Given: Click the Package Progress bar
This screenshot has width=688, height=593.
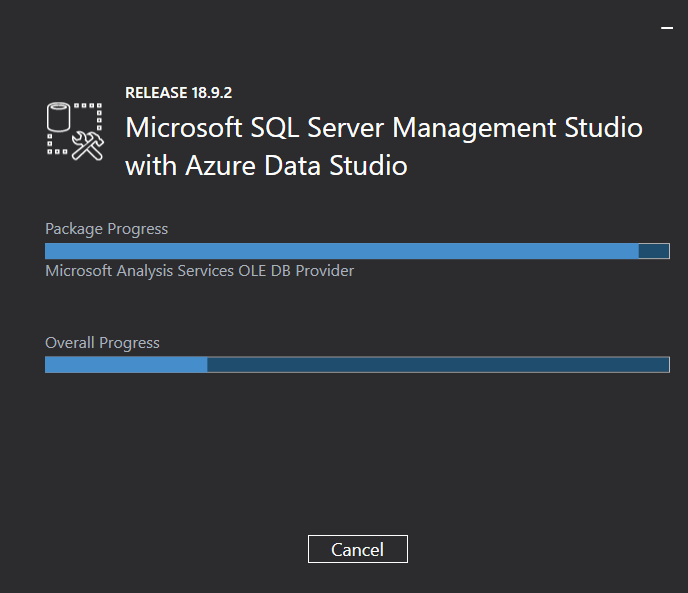Looking at the screenshot, I should [357, 251].
